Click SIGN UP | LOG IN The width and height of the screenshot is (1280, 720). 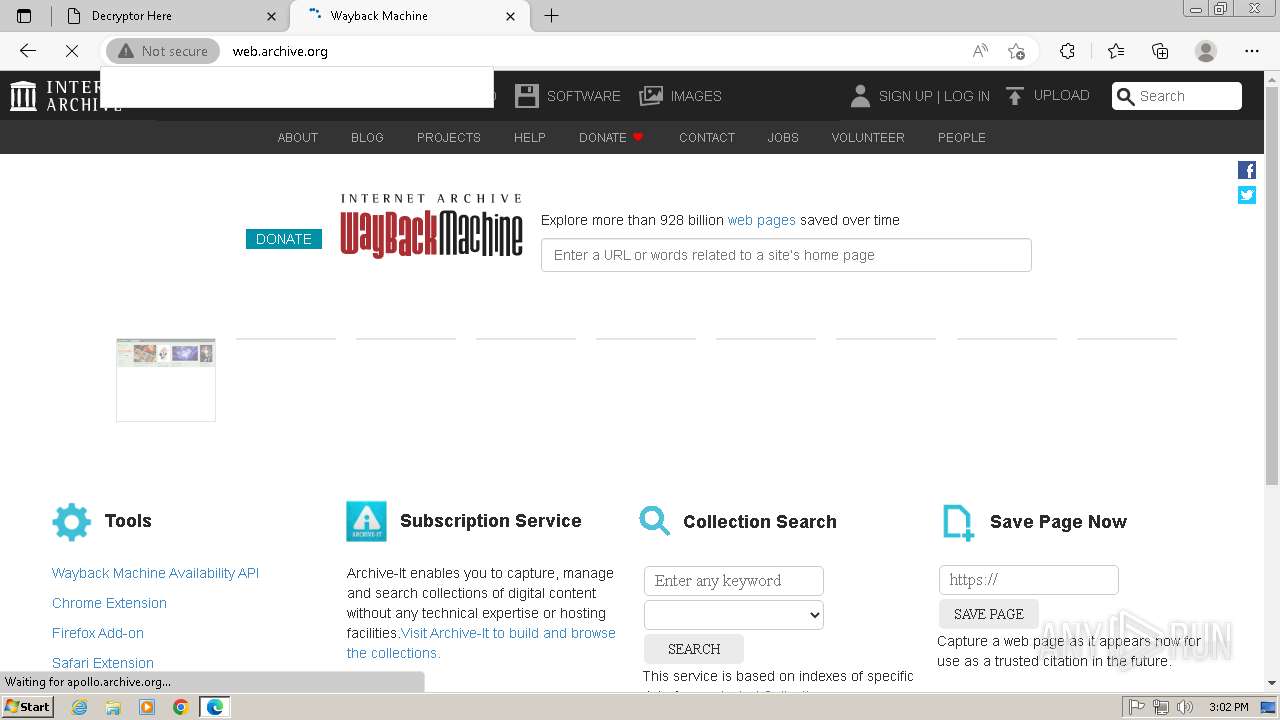[934, 96]
